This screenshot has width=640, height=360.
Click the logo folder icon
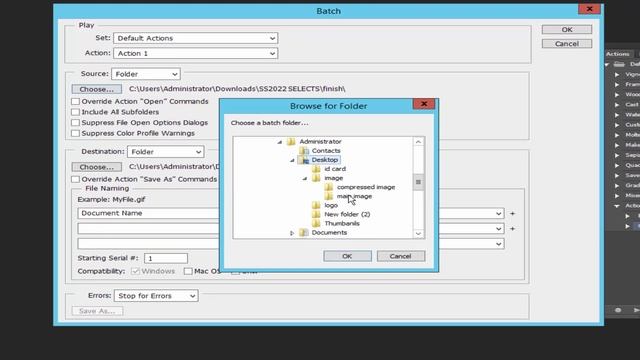(x=316, y=205)
